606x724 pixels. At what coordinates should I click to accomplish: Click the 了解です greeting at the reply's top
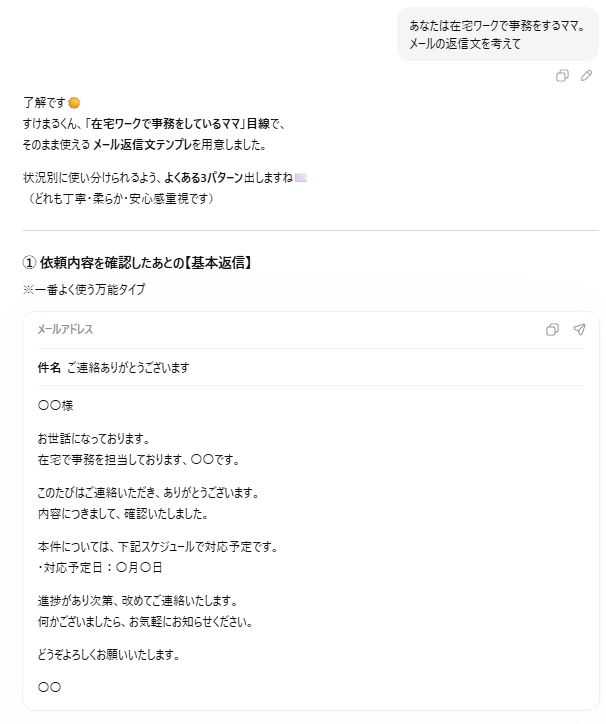[44, 102]
